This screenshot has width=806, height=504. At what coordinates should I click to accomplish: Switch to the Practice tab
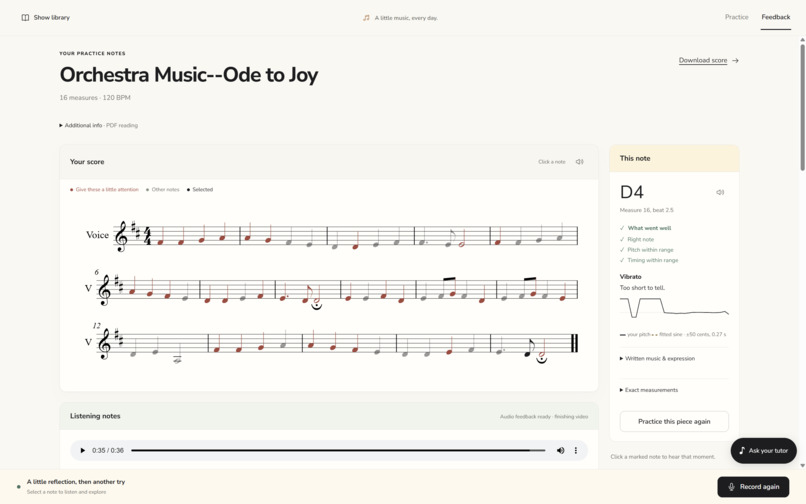(737, 17)
